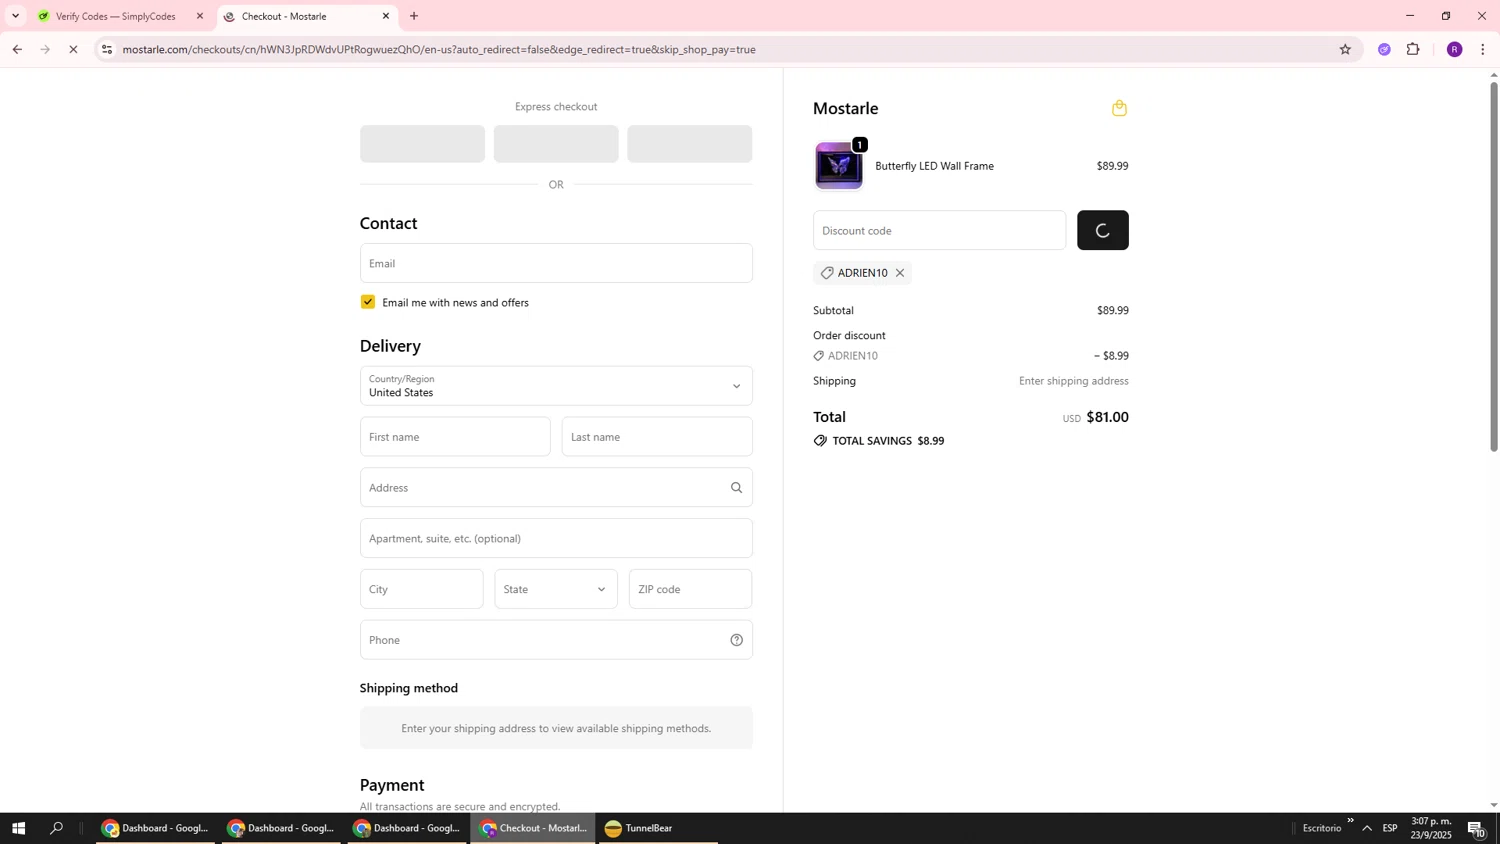Focus the First name field
The height and width of the screenshot is (844, 1500).
(x=455, y=437)
